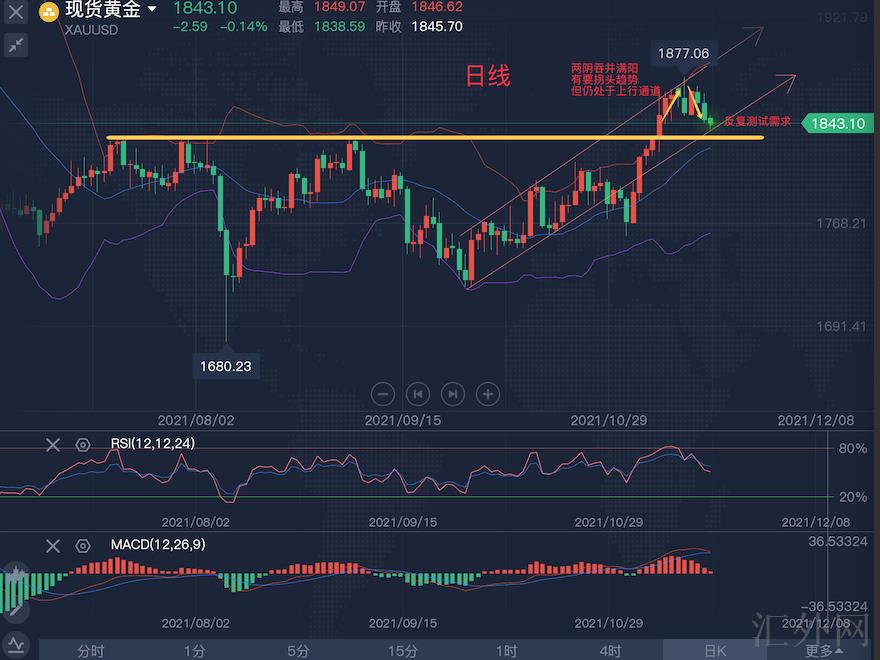Jump to the next candle using skip-forward icon
The image size is (880, 660).
453,394
